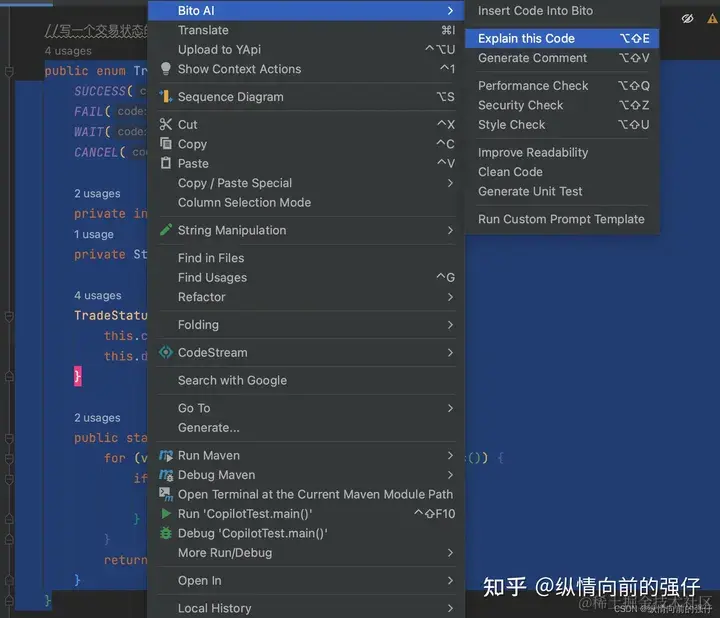Choose Improve Readability

pyautogui.click(x=562, y=152)
